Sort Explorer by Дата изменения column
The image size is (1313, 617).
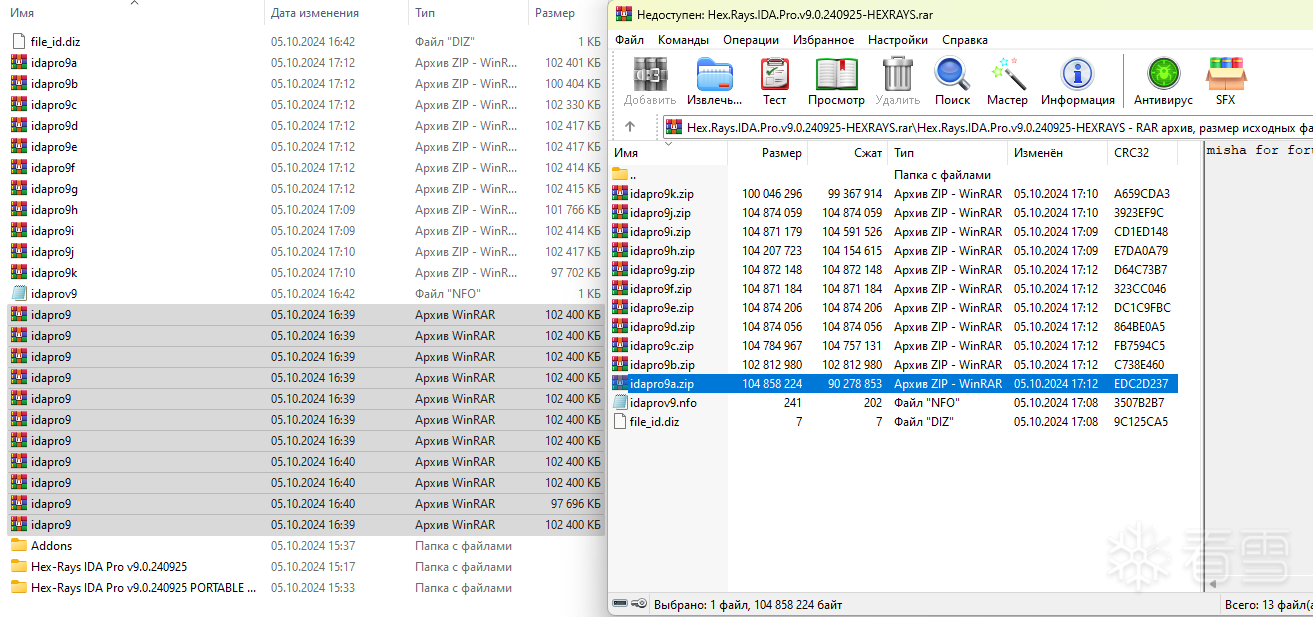(x=314, y=13)
